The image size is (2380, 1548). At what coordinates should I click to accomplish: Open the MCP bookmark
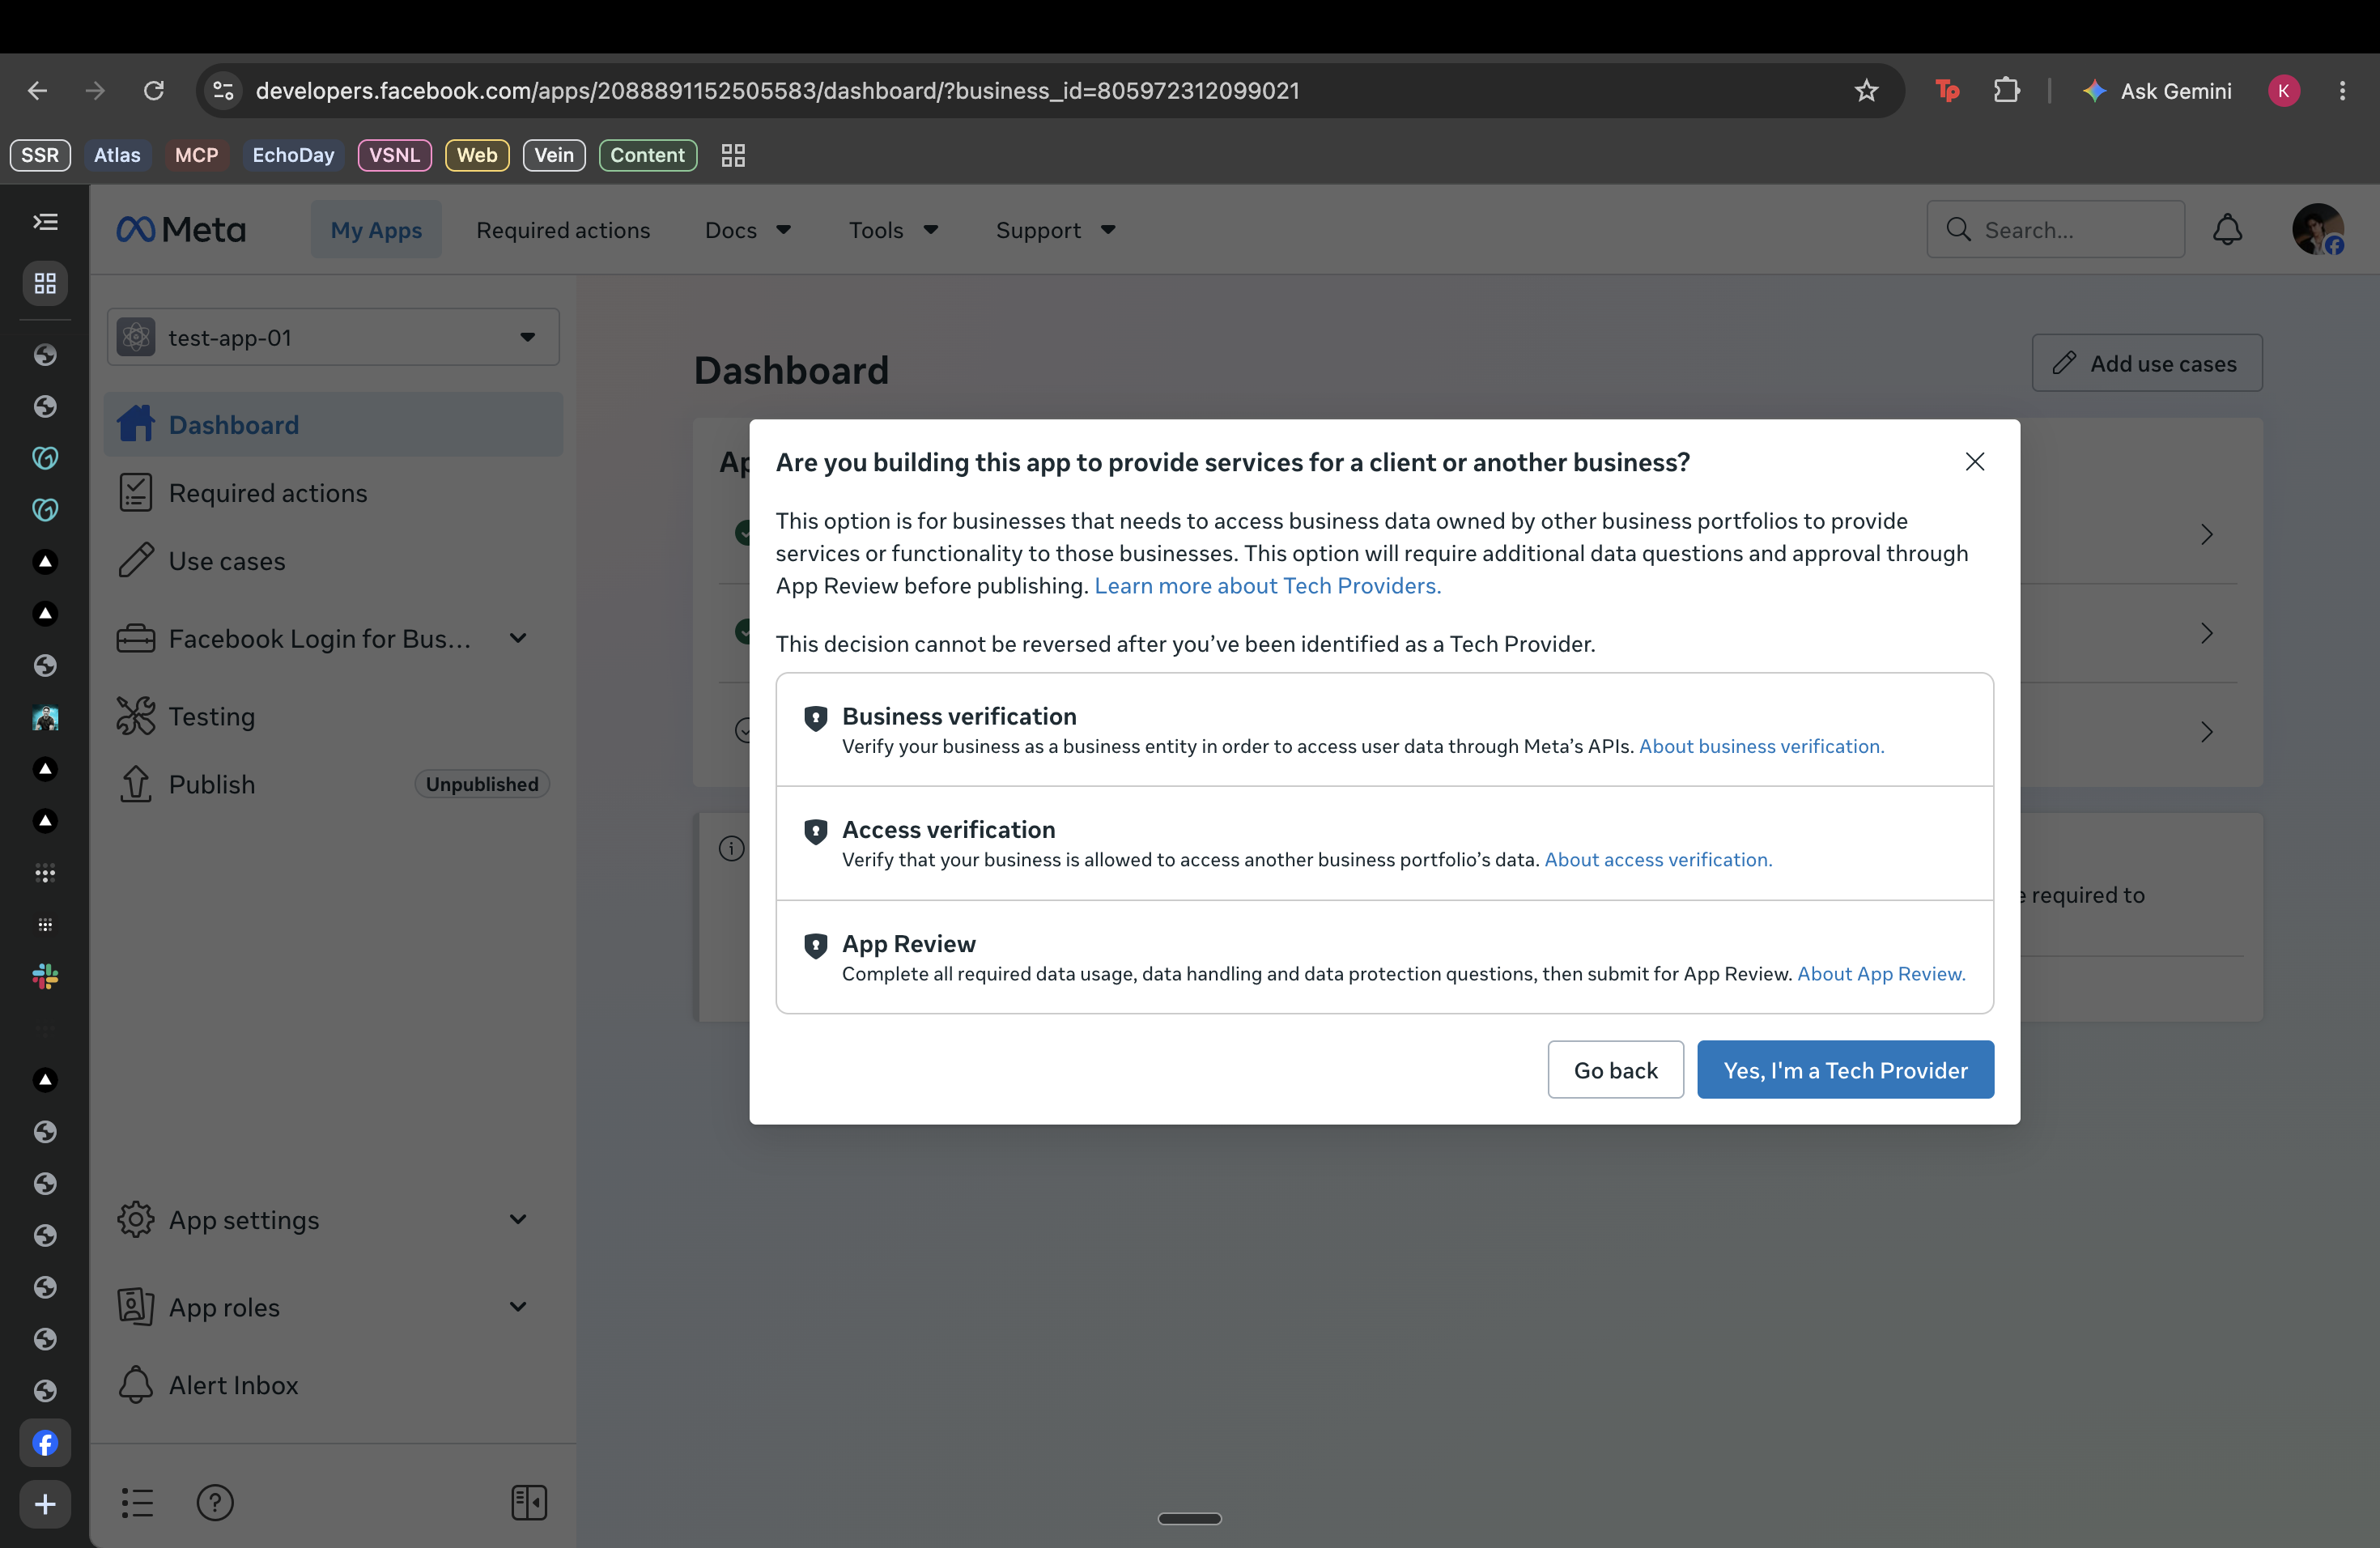tap(196, 155)
